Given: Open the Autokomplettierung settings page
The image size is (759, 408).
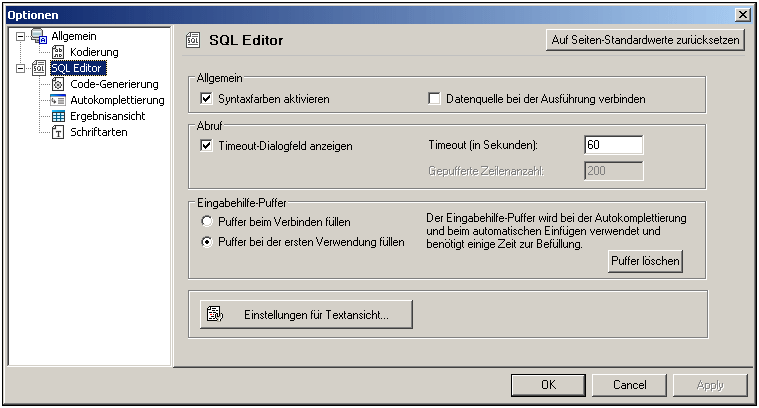Looking at the screenshot, I should [117, 100].
